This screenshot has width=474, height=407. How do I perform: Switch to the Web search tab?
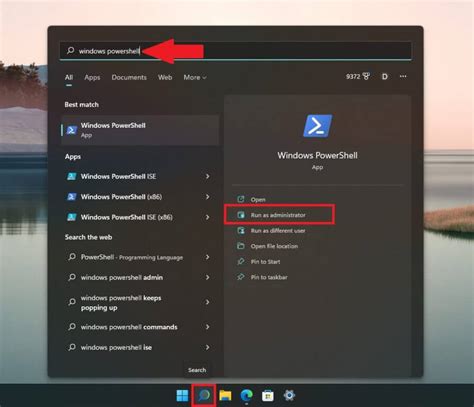coord(165,77)
